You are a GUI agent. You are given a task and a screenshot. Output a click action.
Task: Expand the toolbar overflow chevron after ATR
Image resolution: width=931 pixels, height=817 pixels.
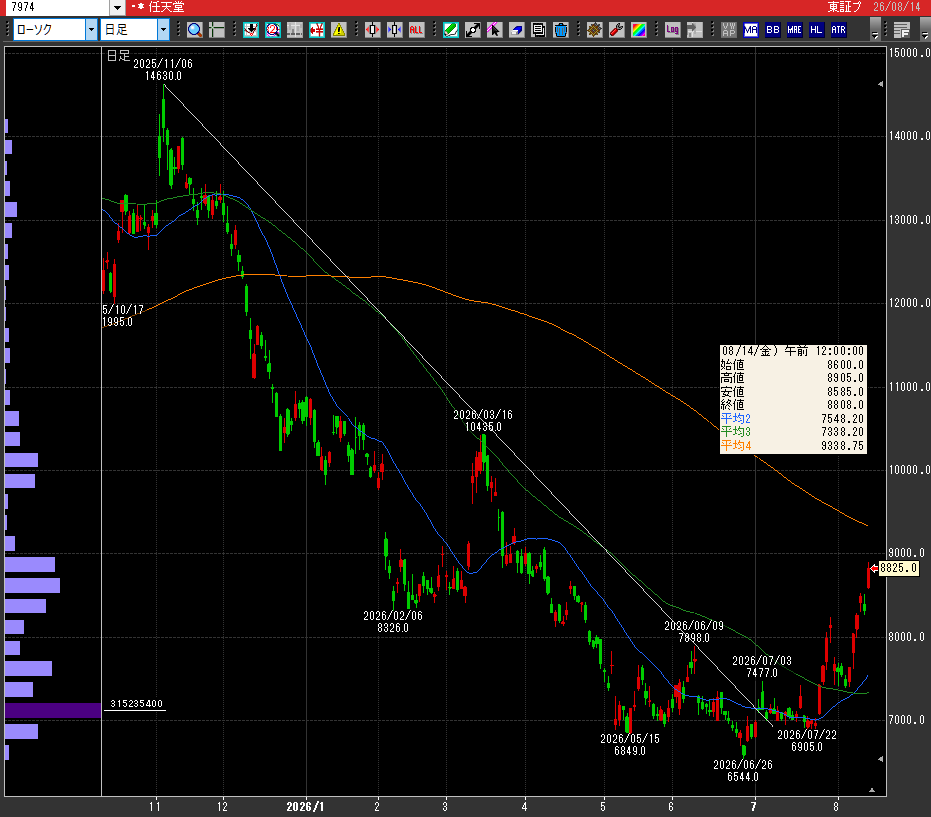coord(875,30)
